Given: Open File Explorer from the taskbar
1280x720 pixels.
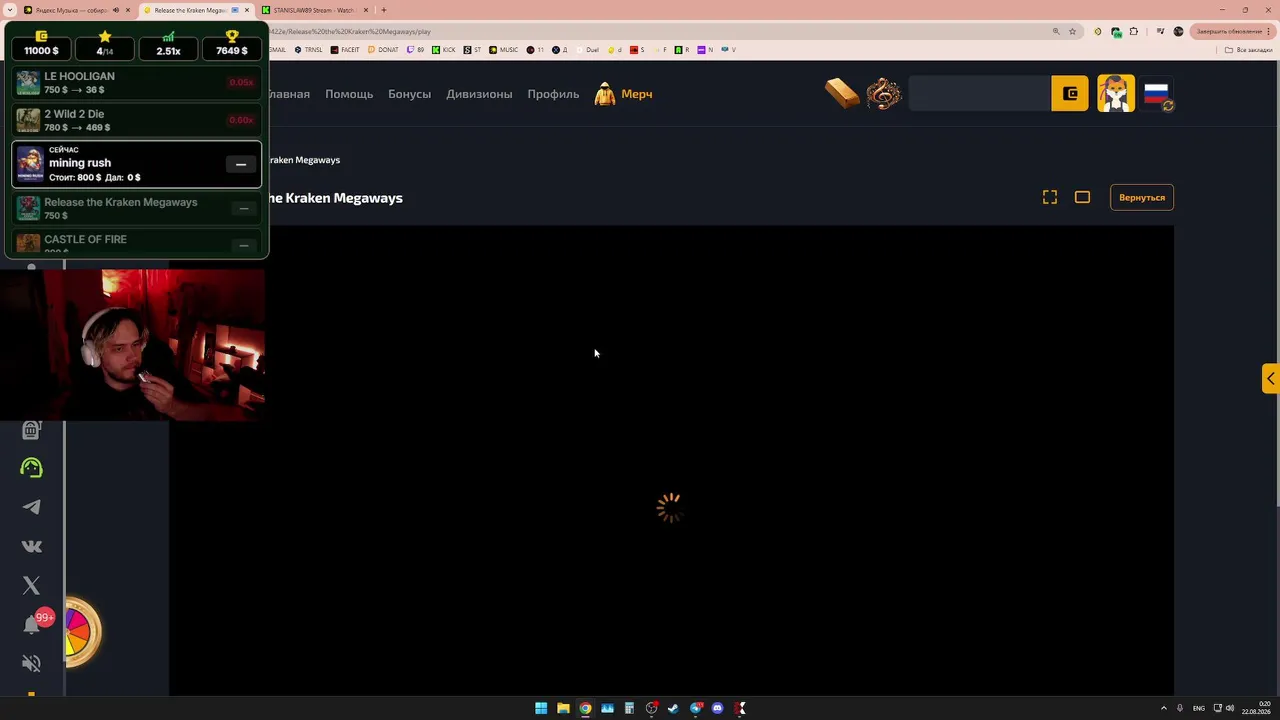Looking at the screenshot, I should [x=563, y=708].
